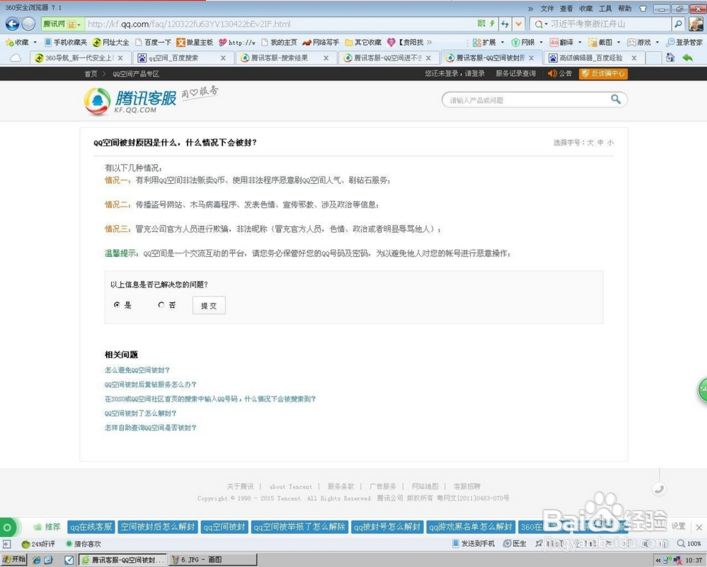Expand the 扩展 dropdown arrow
Viewport: 707px width, 567px height.
pyautogui.click(x=502, y=42)
